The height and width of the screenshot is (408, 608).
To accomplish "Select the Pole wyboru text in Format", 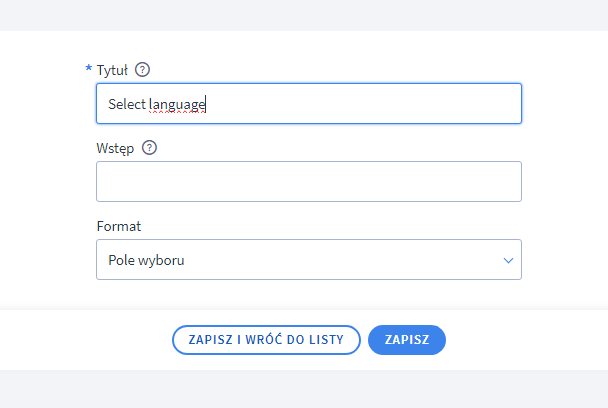I will coord(146,260).
